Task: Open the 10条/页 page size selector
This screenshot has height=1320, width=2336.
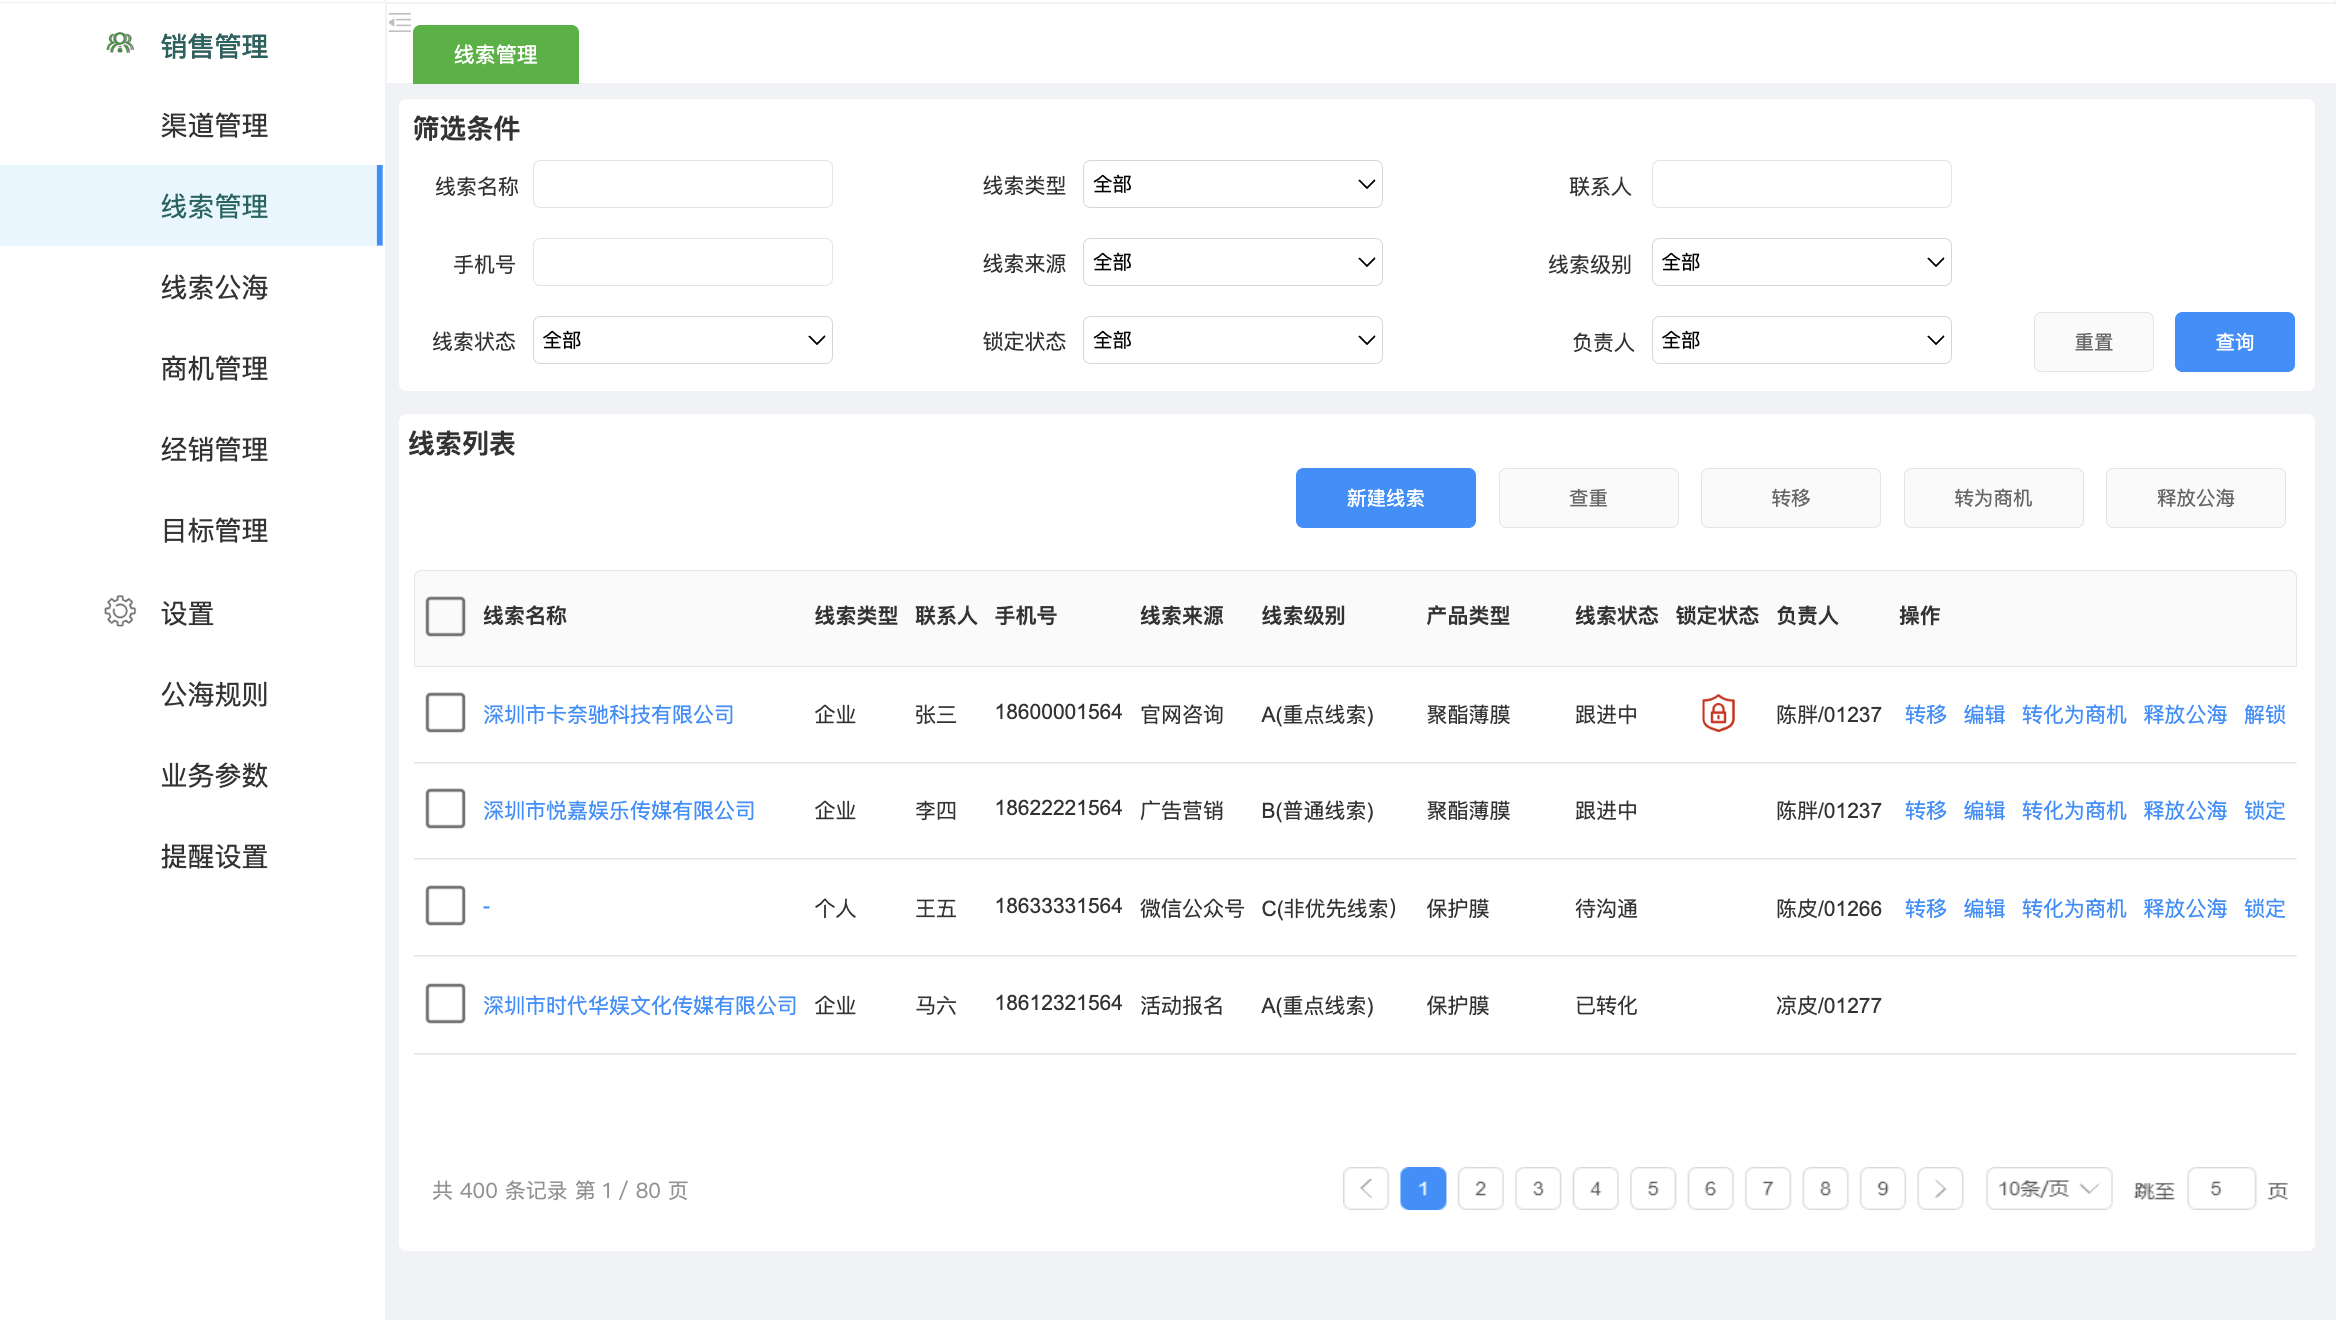Action: click(x=2049, y=1188)
